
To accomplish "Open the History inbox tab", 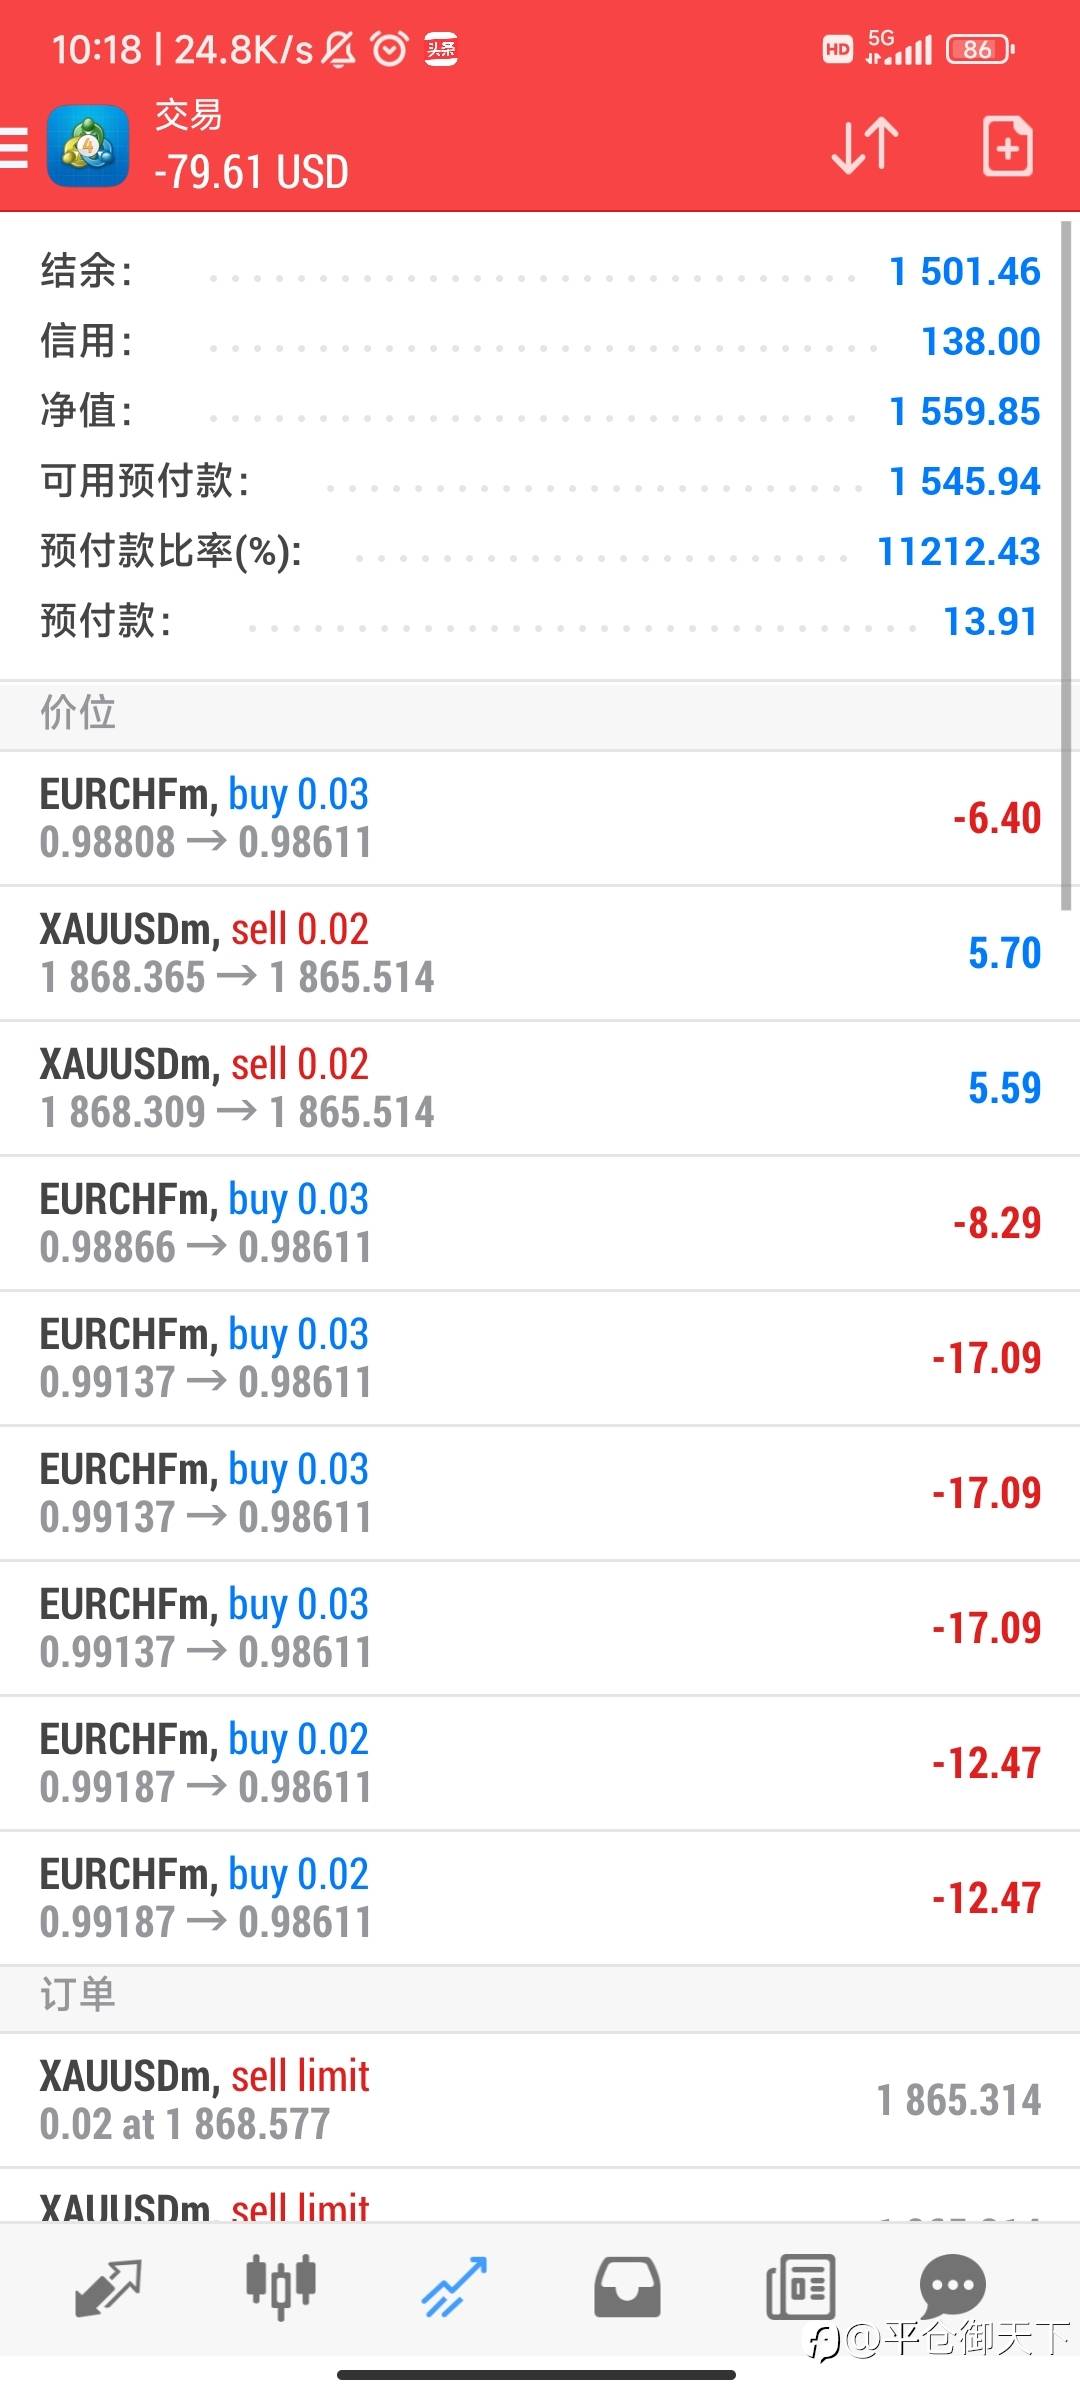I will [627, 2288].
